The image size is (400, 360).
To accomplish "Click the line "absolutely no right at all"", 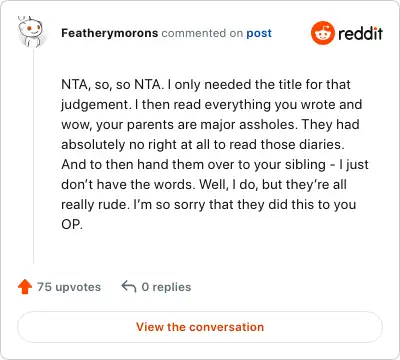I will point(203,145).
